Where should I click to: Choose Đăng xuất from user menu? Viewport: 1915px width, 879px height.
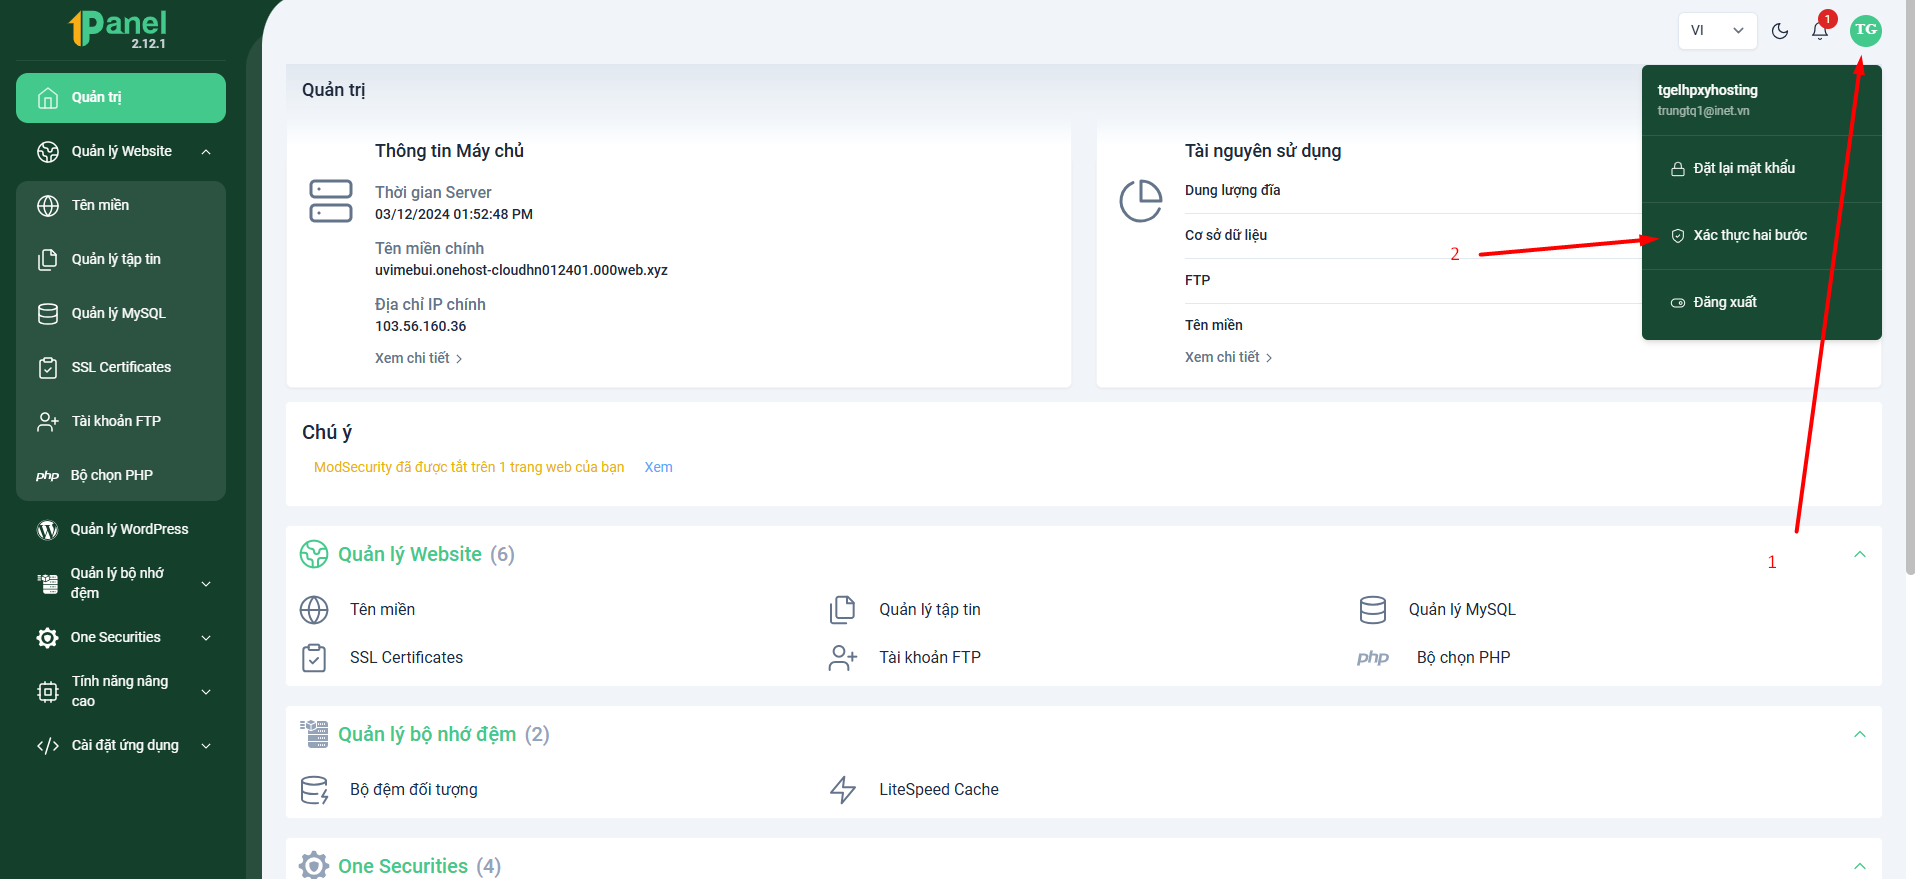pos(1761,303)
